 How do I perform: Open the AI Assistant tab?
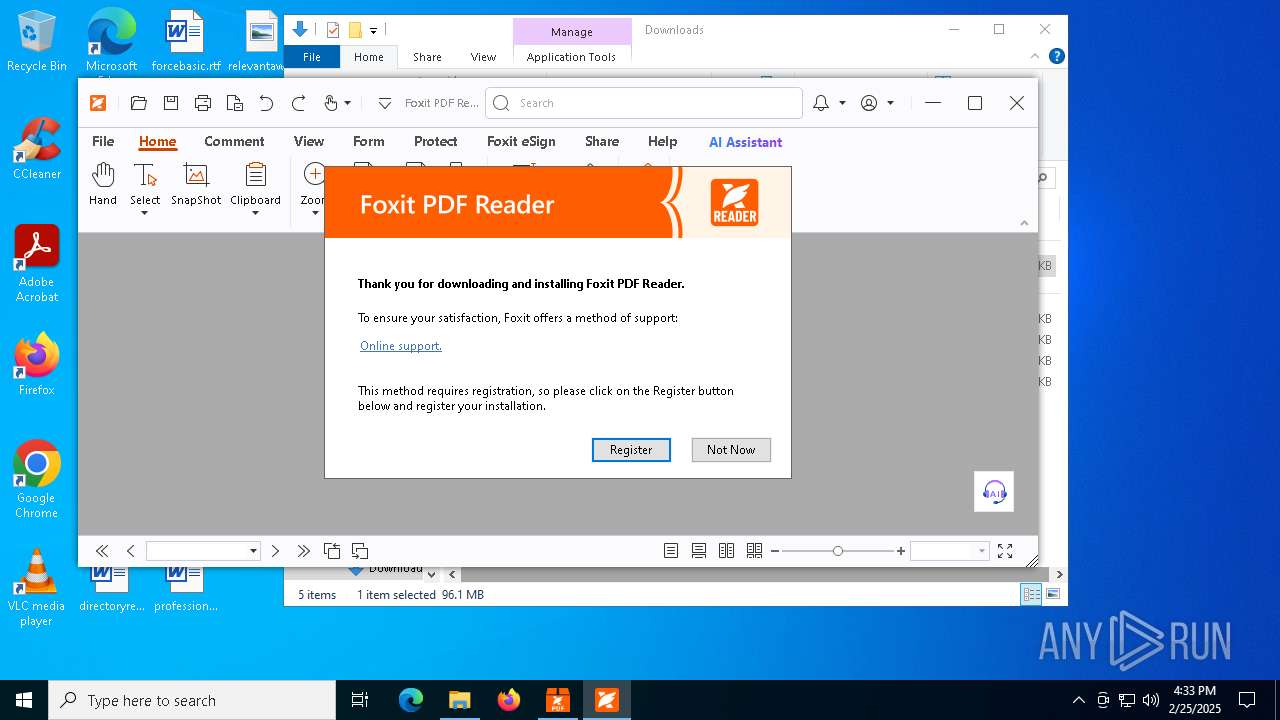coord(745,142)
